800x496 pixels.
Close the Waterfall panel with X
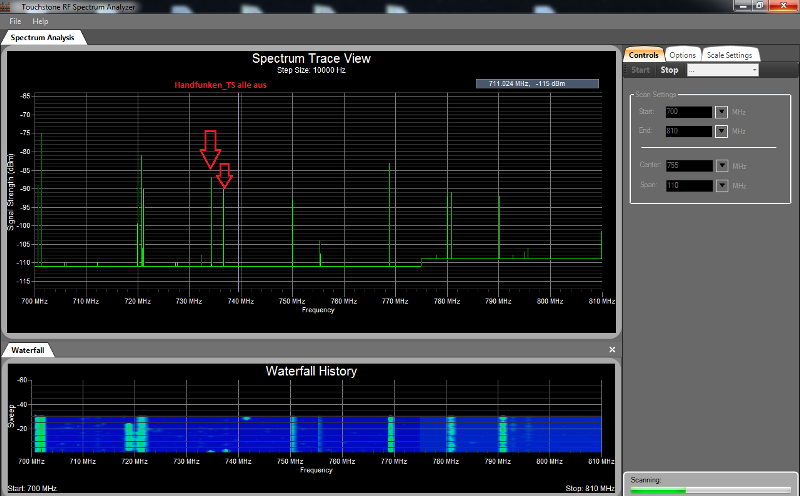pos(612,350)
